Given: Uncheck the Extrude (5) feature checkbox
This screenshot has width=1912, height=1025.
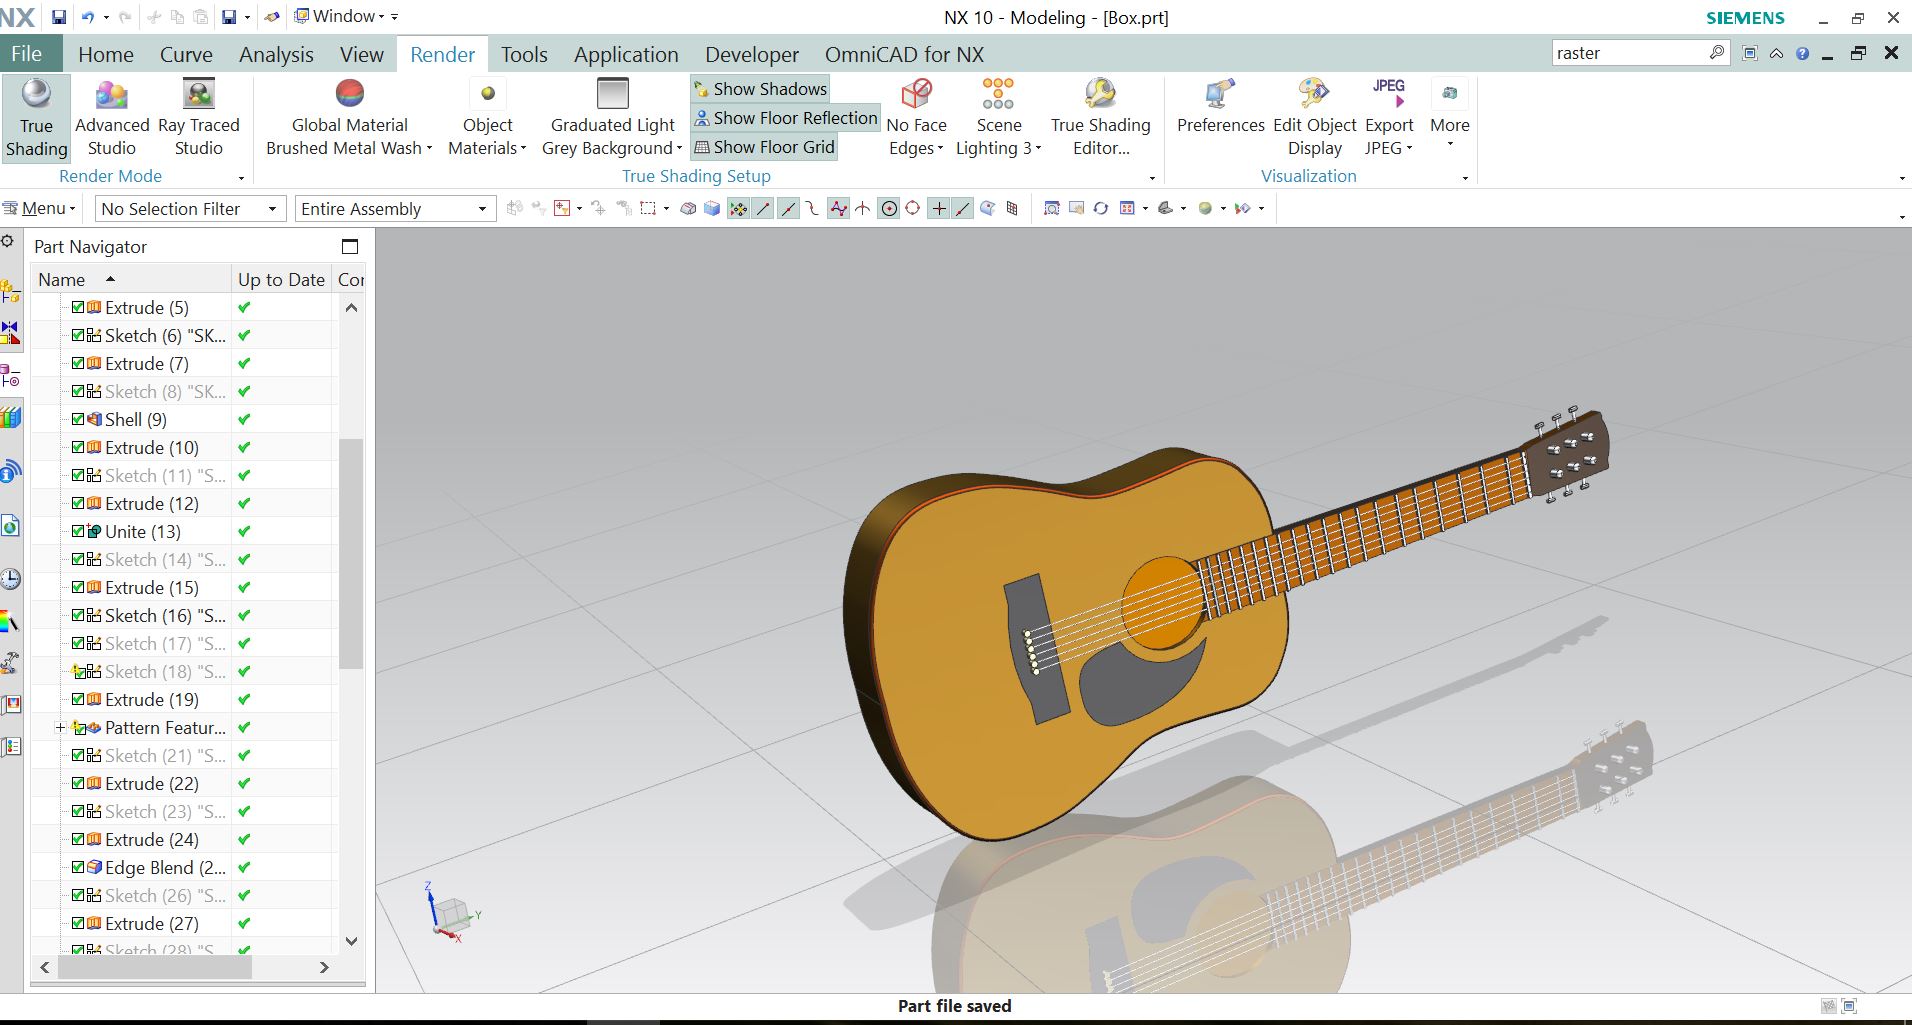Looking at the screenshot, I should click(x=78, y=307).
